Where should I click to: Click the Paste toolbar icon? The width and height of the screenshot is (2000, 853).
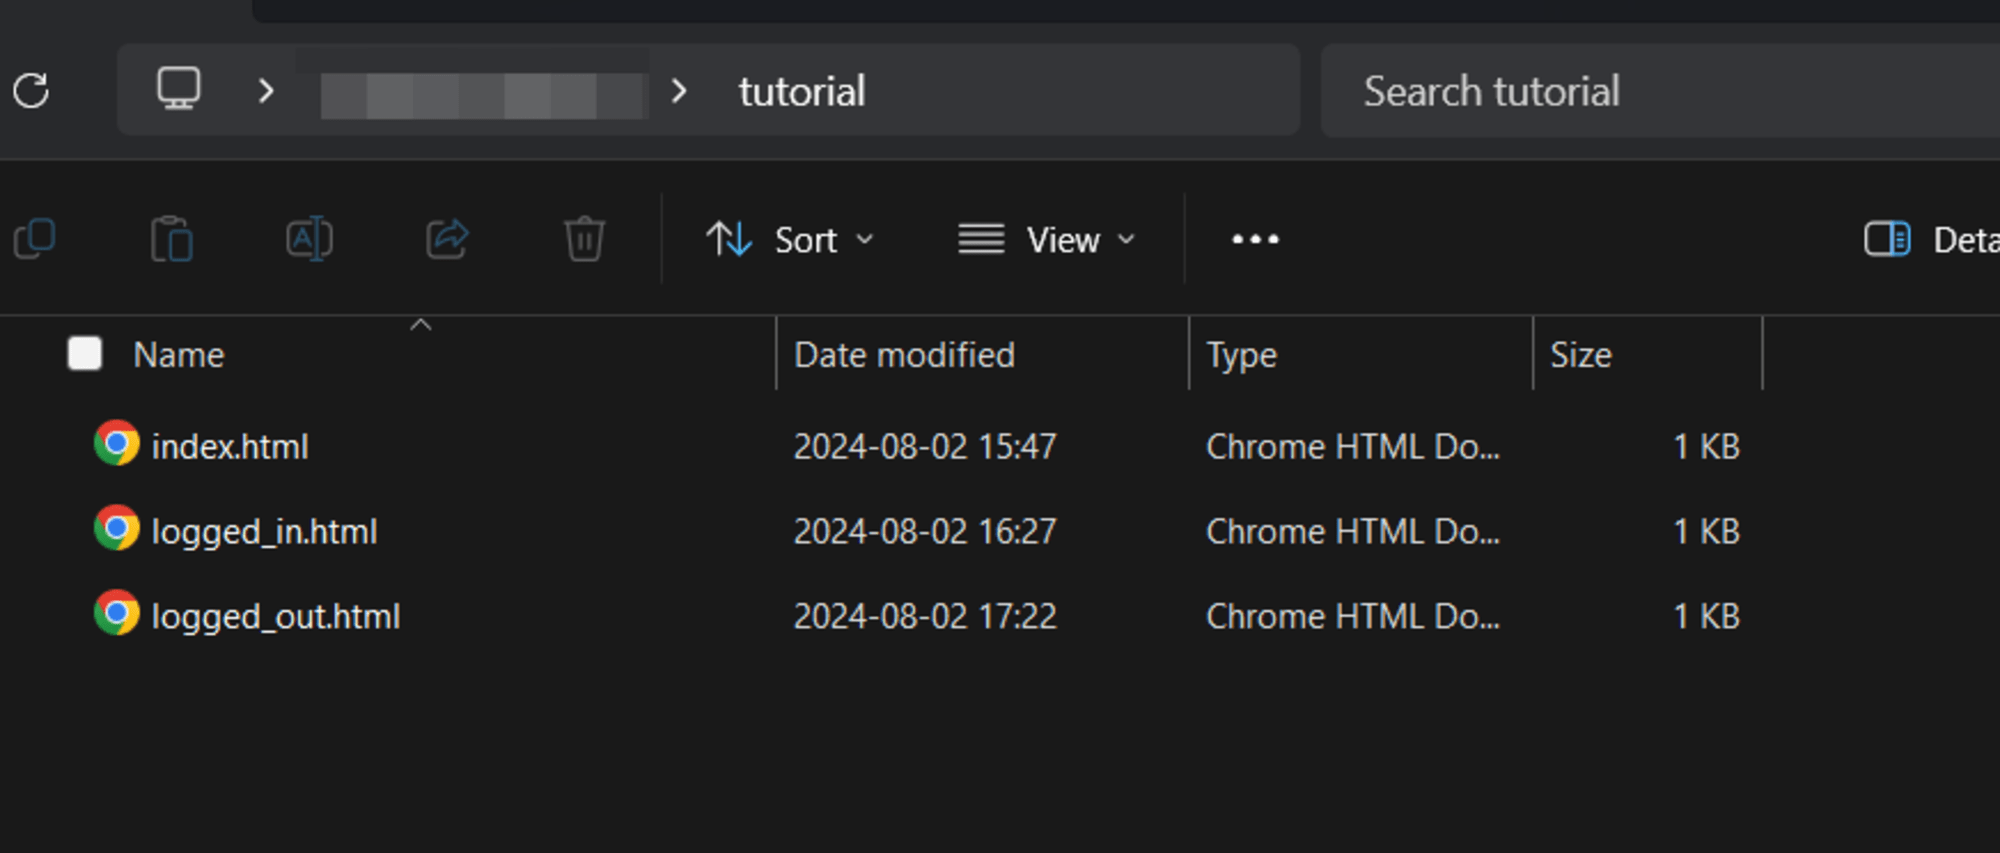point(172,239)
